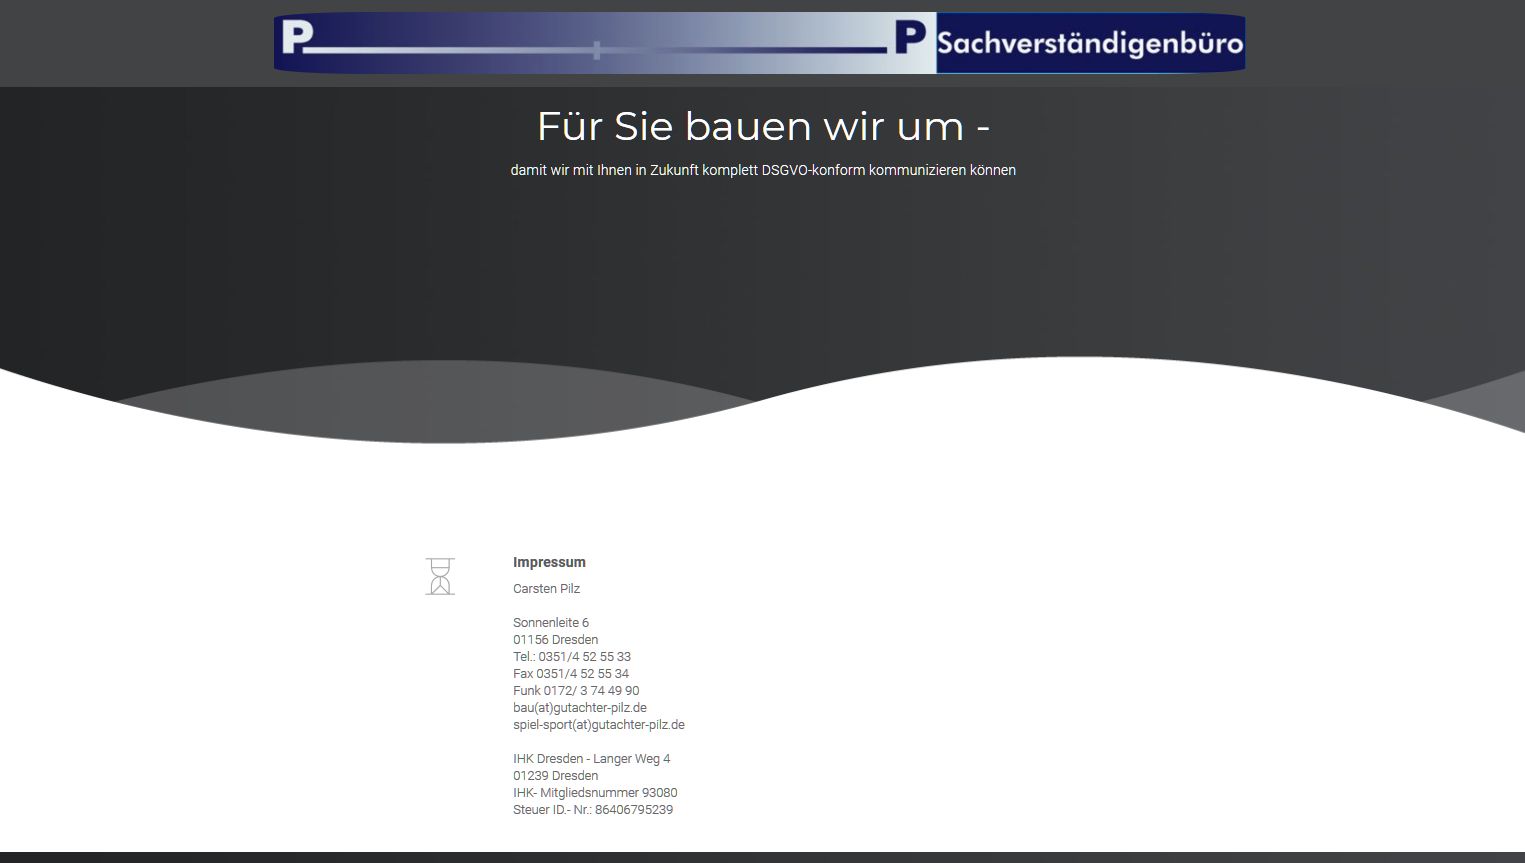
Task: Click the 01239 Dresden line
Action: [555, 776]
